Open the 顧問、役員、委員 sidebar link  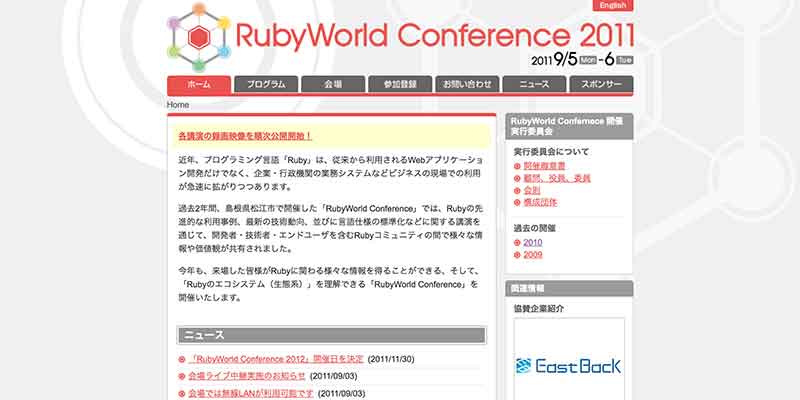pos(557,178)
